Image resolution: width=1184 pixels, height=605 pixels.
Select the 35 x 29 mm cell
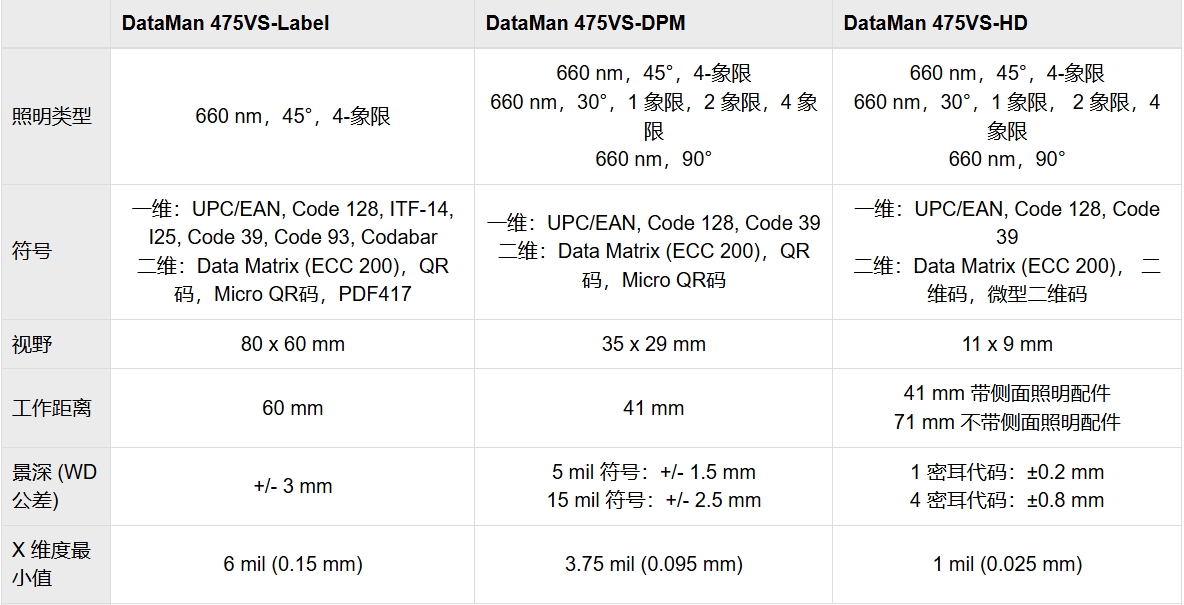654,344
